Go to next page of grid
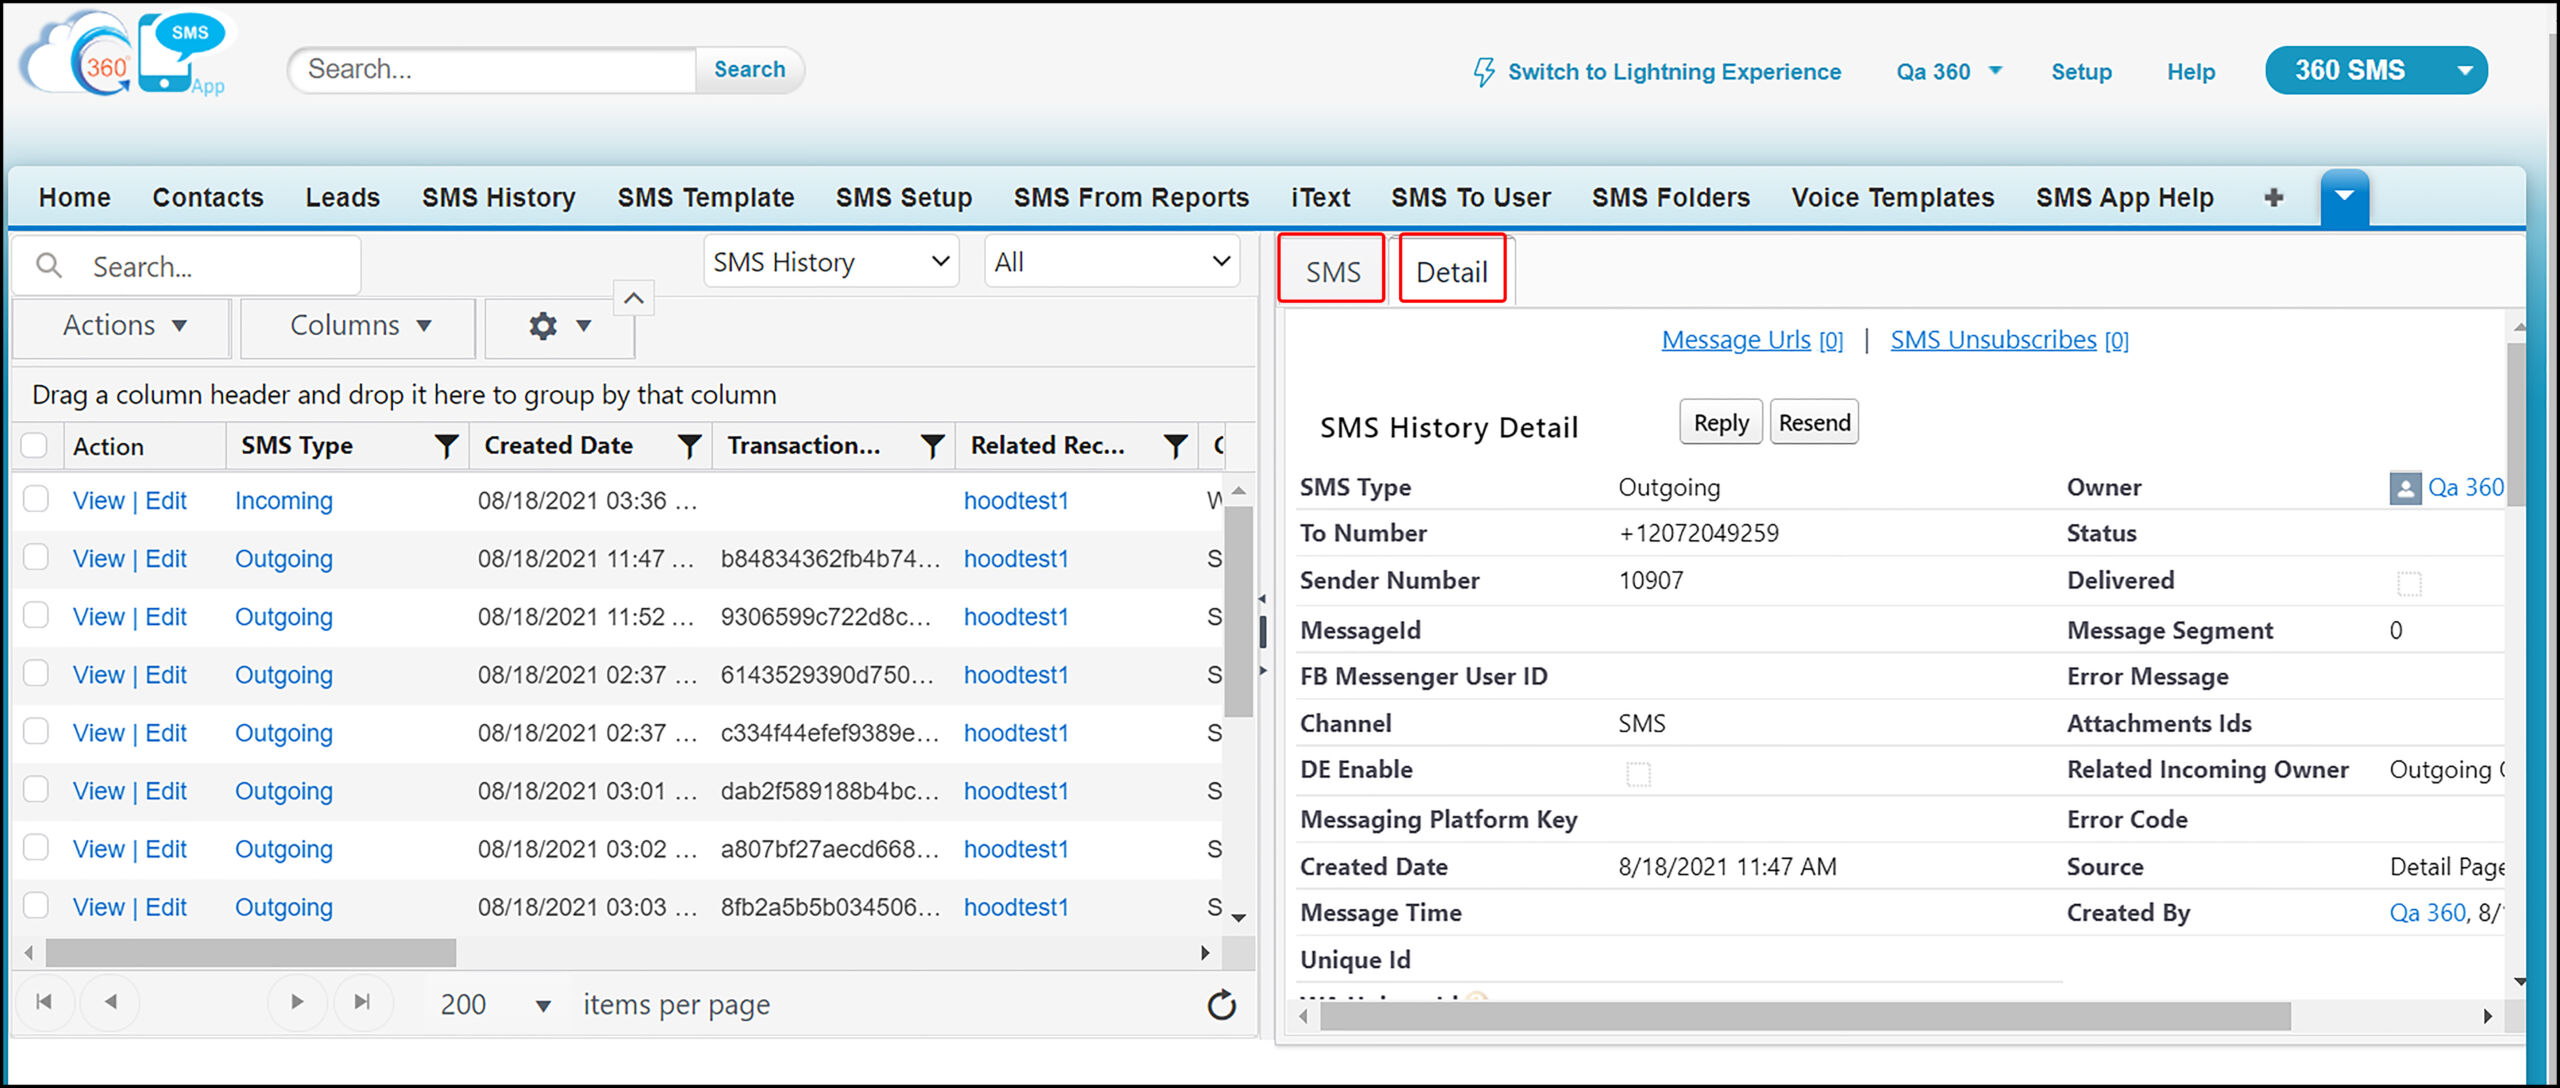2560x1088 pixels. coord(296,1002)
